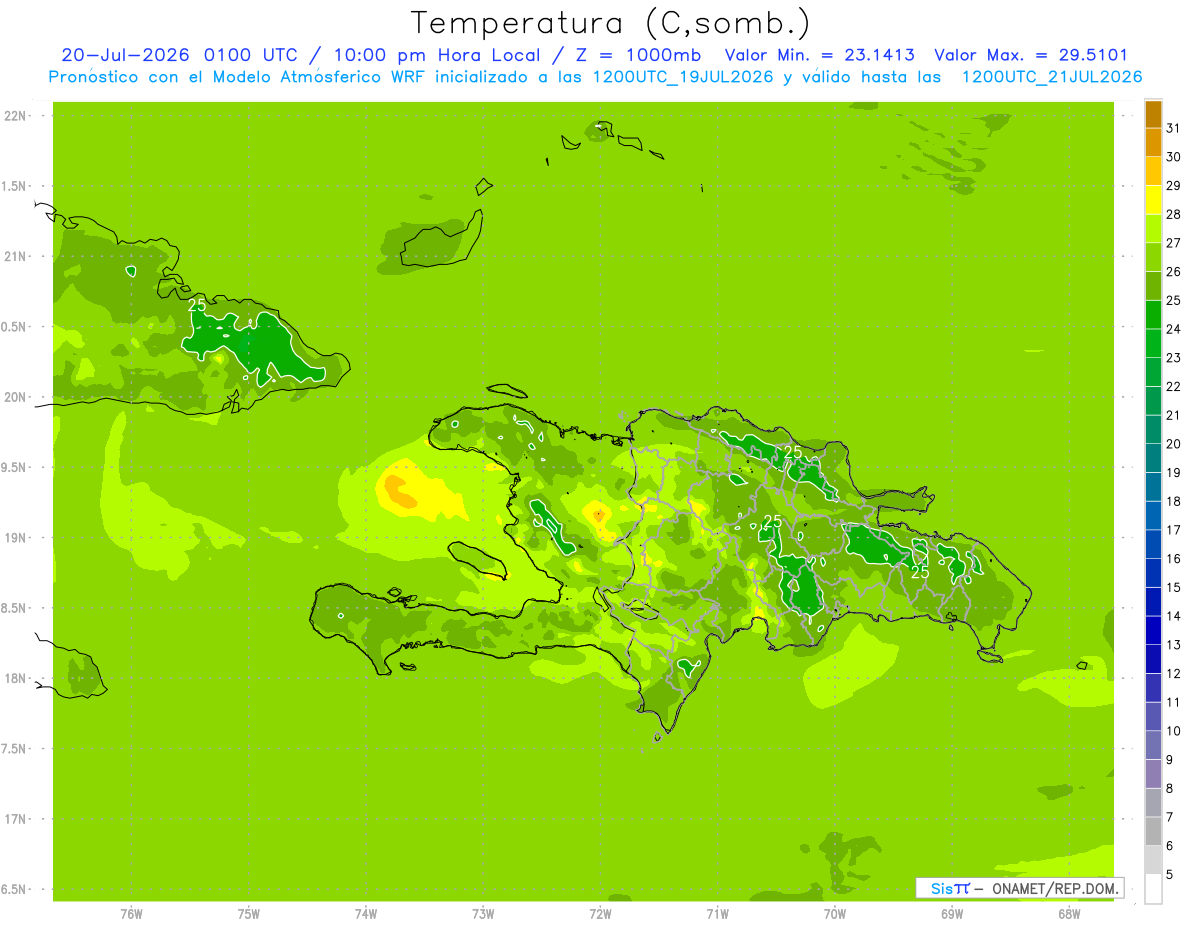This screenshot has height=927, width=1200.
Task: Click the latitude axis label "22N"
Action: coord(15,116)
